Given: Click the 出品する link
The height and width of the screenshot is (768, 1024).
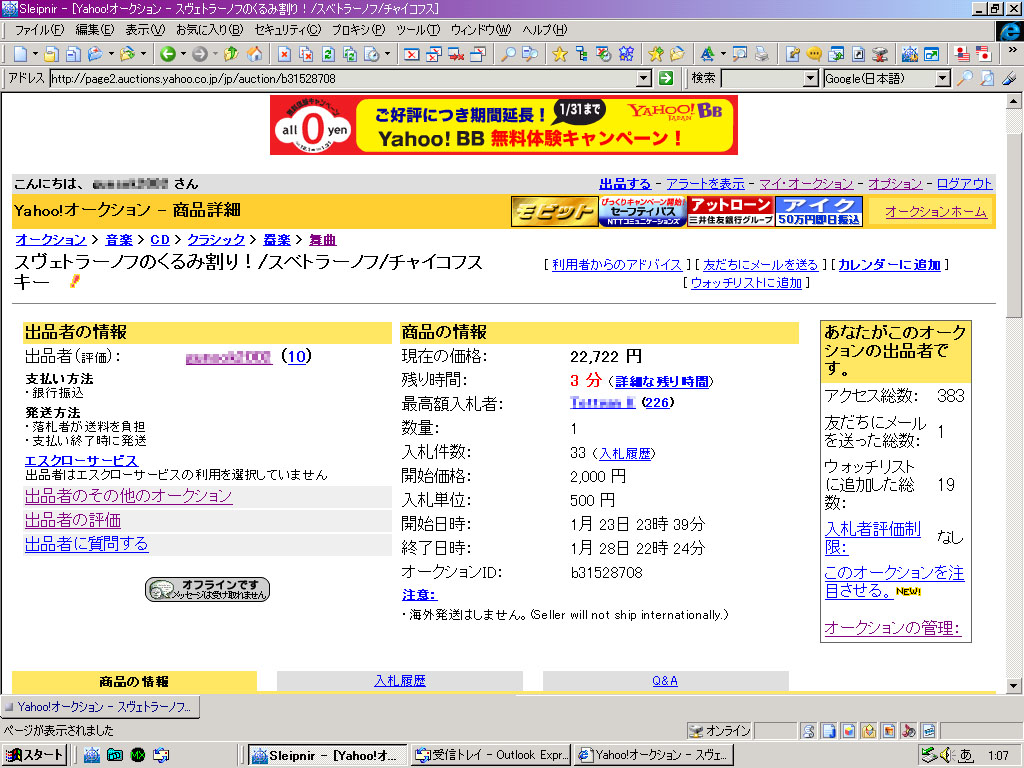Looking at the screenshot, I should coord(625,184).
